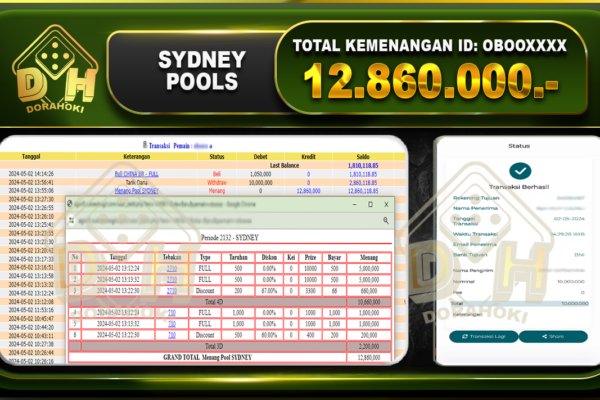Click Last Balance value 1,810,118.85
The image size is (600, 400).
[x=363, y=166]
